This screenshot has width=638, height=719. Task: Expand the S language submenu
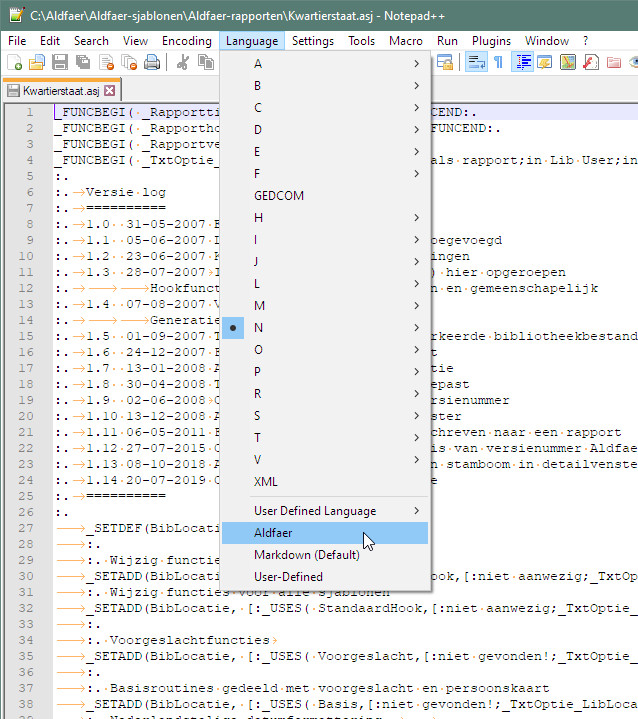[x=325, y=416]
